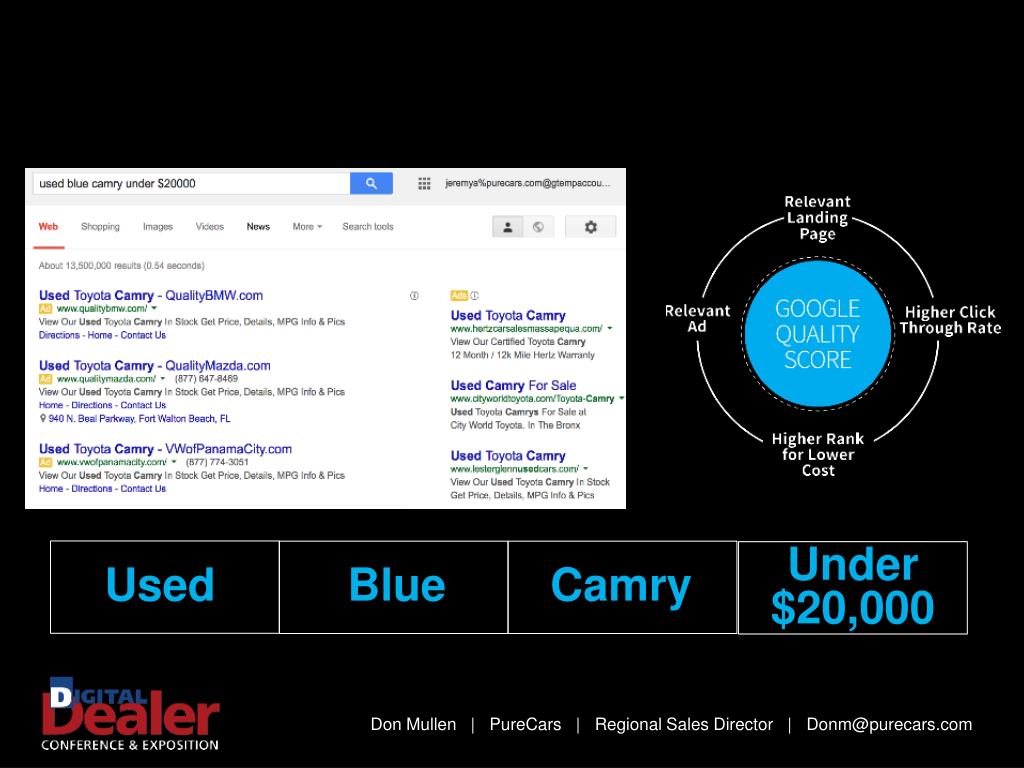The width and height of the screenshot is (1024, 768).
Task: Open Used Camry For Sale ad
Action: 513,385
